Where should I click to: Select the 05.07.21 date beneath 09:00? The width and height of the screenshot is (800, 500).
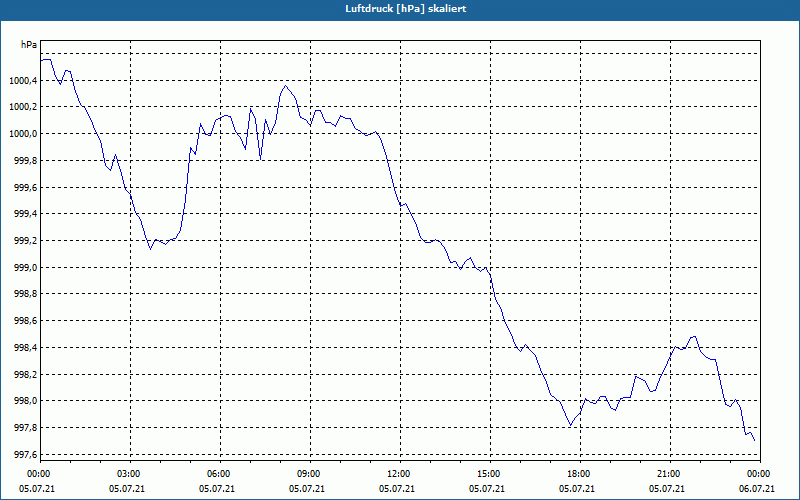[x=307, y=488]
